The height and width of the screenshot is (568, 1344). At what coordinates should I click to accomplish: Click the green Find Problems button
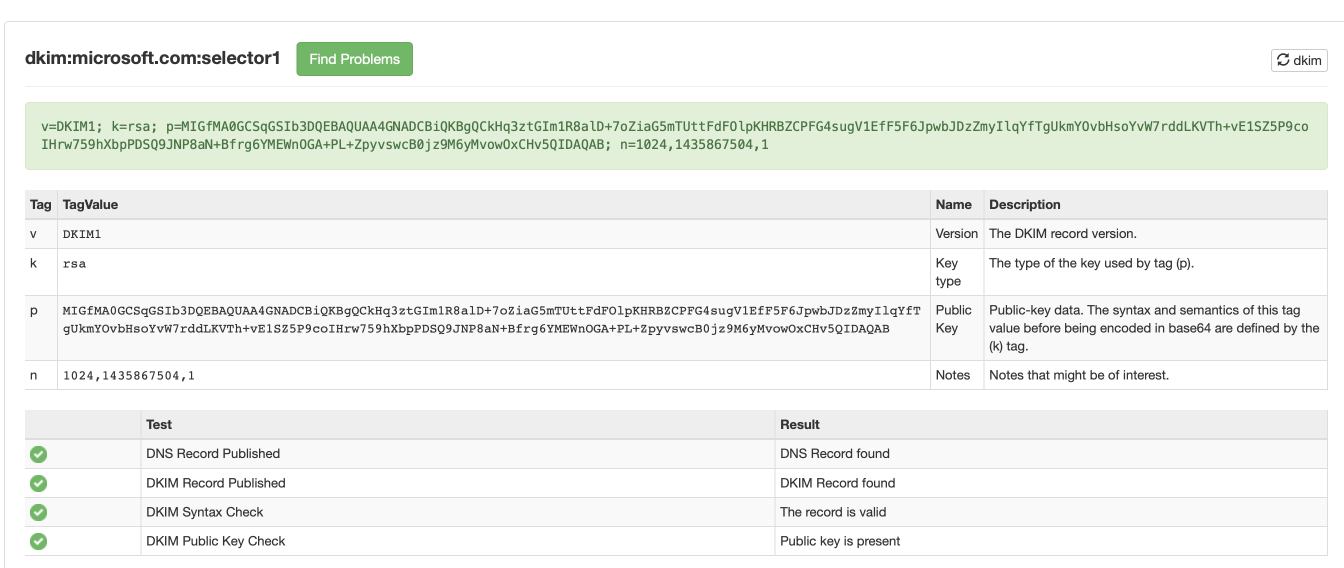click(x=354, y=59)
